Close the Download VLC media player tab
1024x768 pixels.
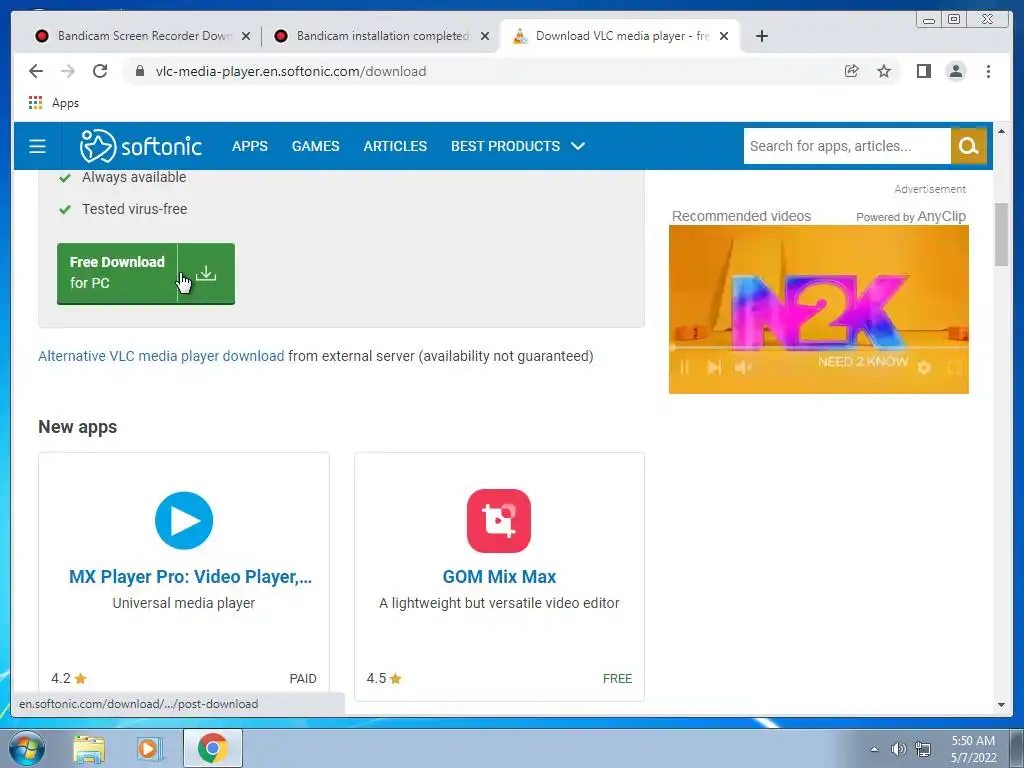(x=724, y=36)
